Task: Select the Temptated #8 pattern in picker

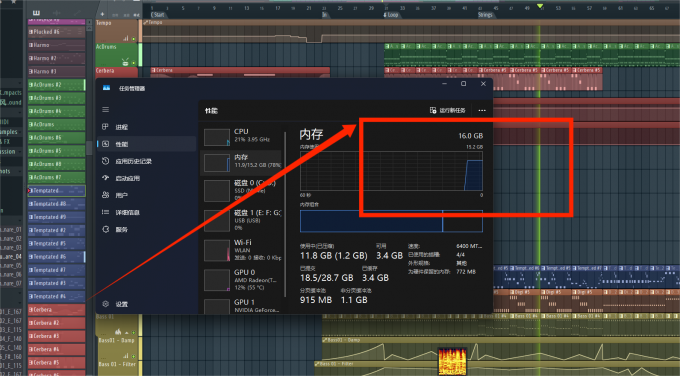Action: (x=56, y=204)
